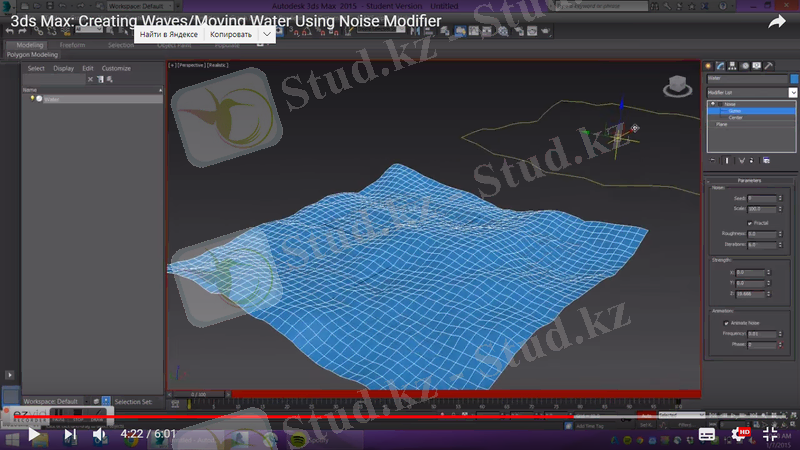Open the dropdown arrow beside Копировать
800x450 pixels.
(266, 34)
